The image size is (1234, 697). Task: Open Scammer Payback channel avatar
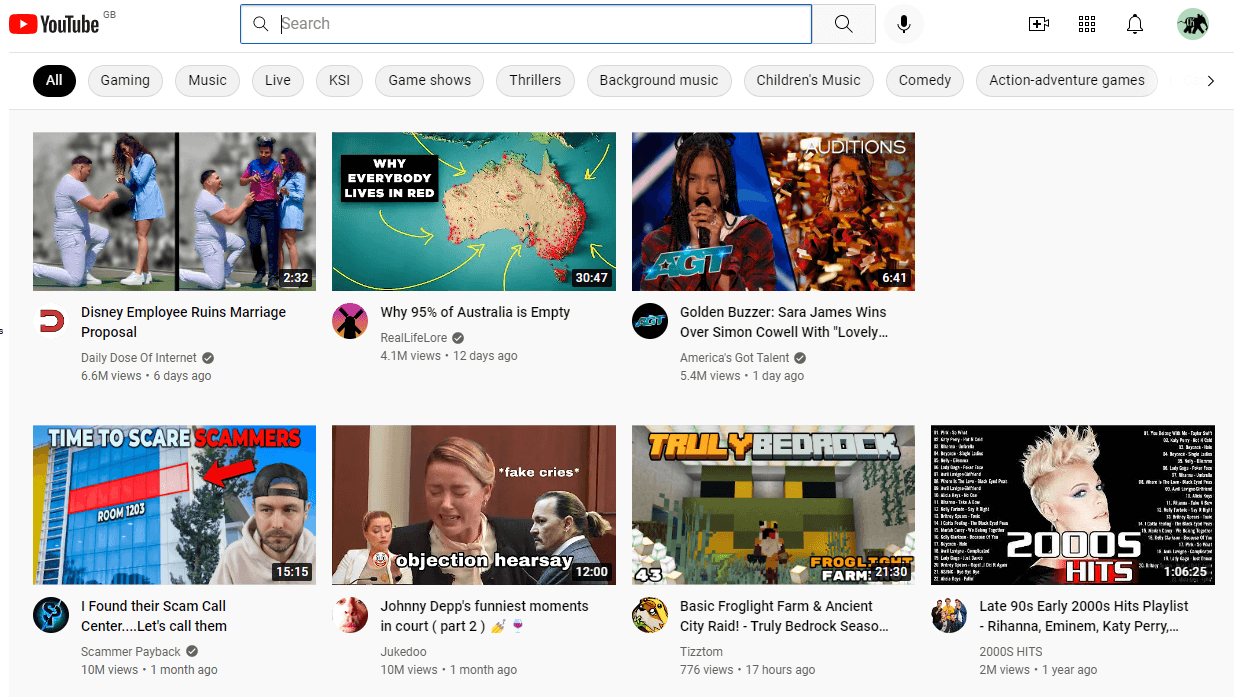(50, 615)
